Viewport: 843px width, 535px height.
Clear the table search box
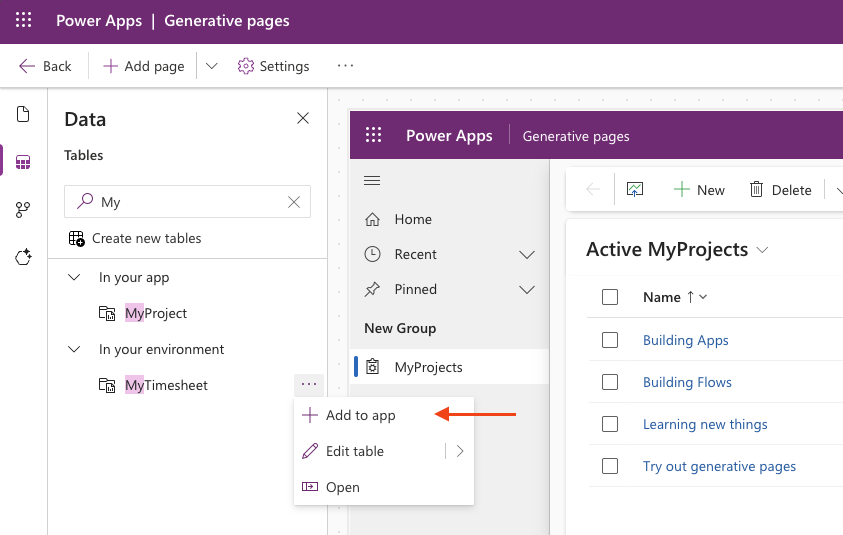(294, 202)
